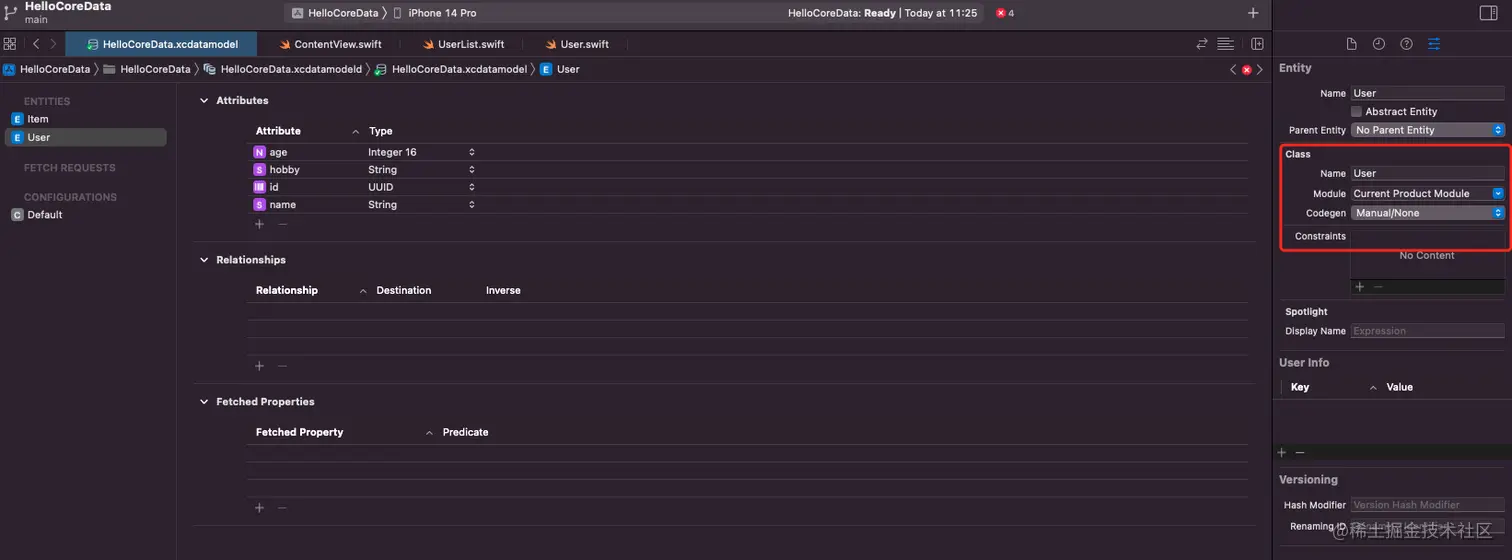
Task: Open the Parent Entity dropdown
Action: click(1427, 130)
